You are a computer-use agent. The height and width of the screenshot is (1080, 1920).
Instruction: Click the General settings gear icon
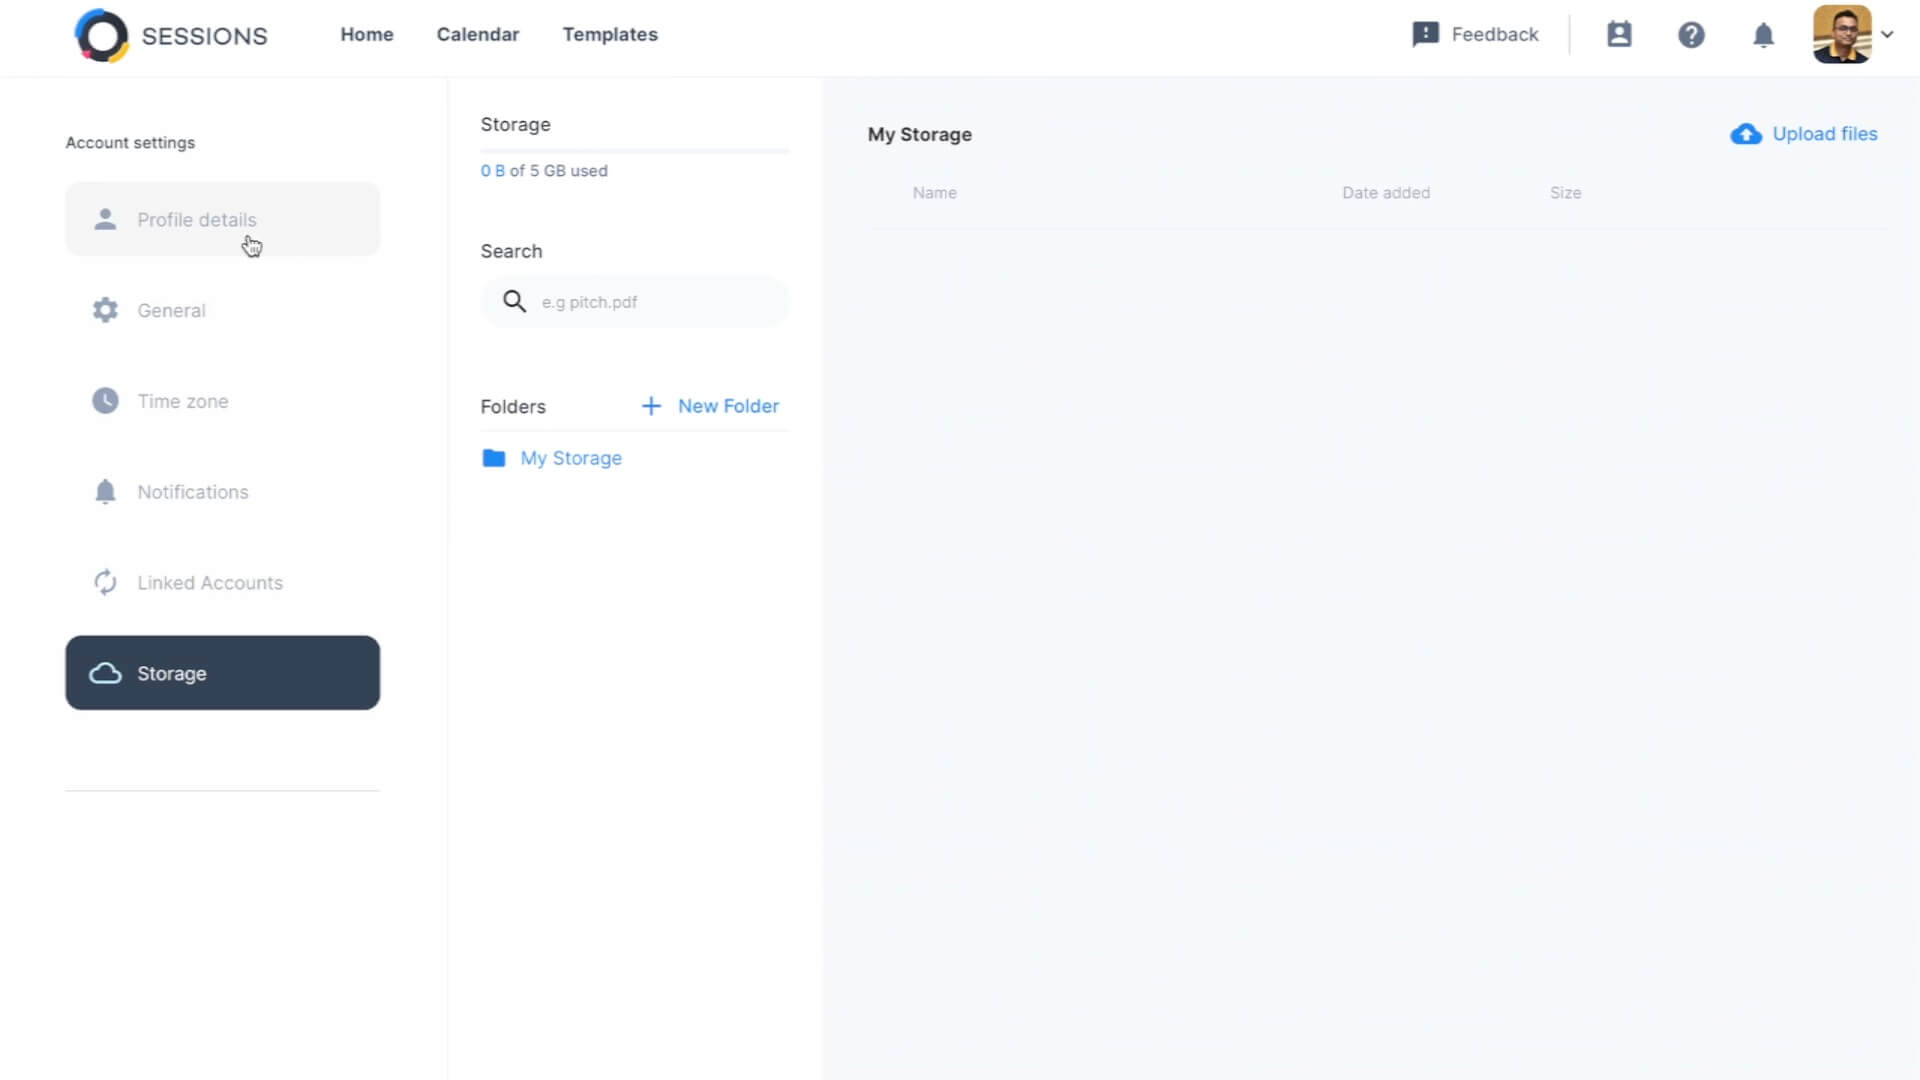[x=105, y=310]
